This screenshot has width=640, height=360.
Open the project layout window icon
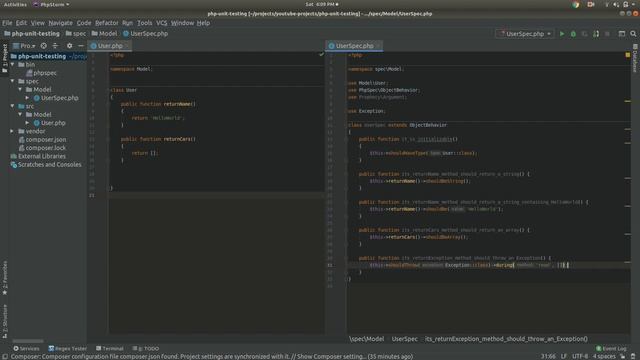pyautogui.click(x=622, y=34)
